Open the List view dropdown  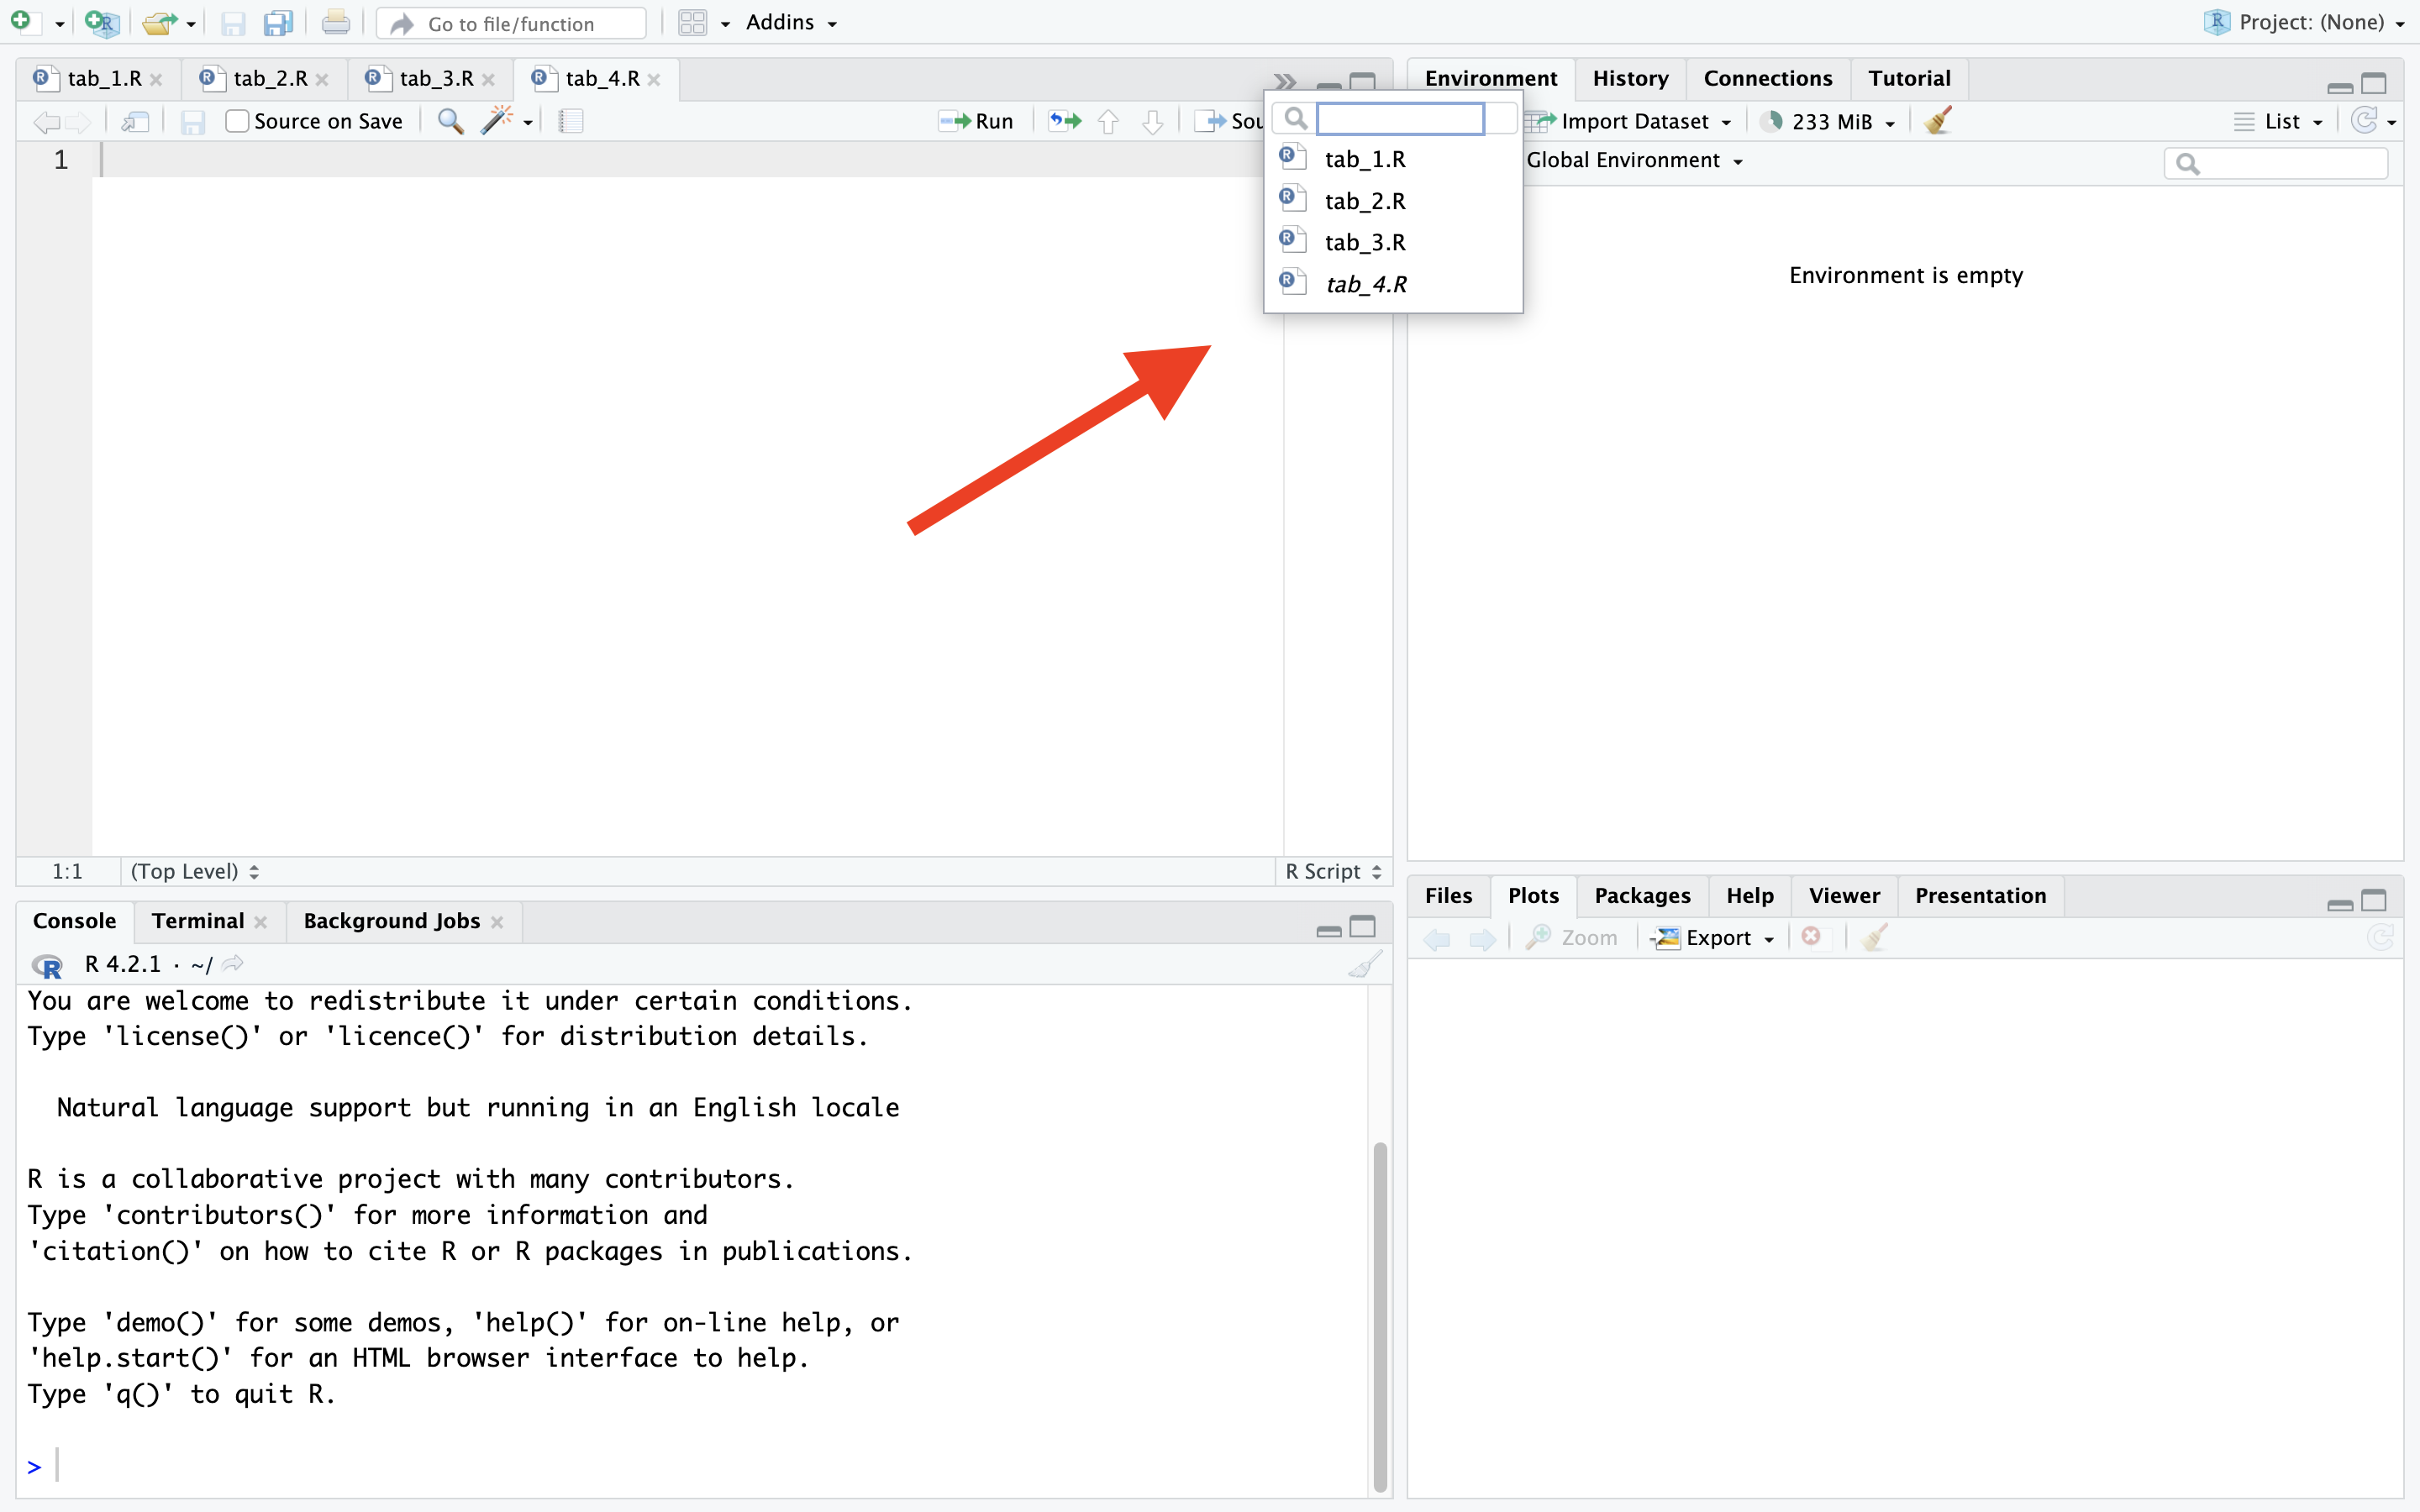click(2279, 121)
